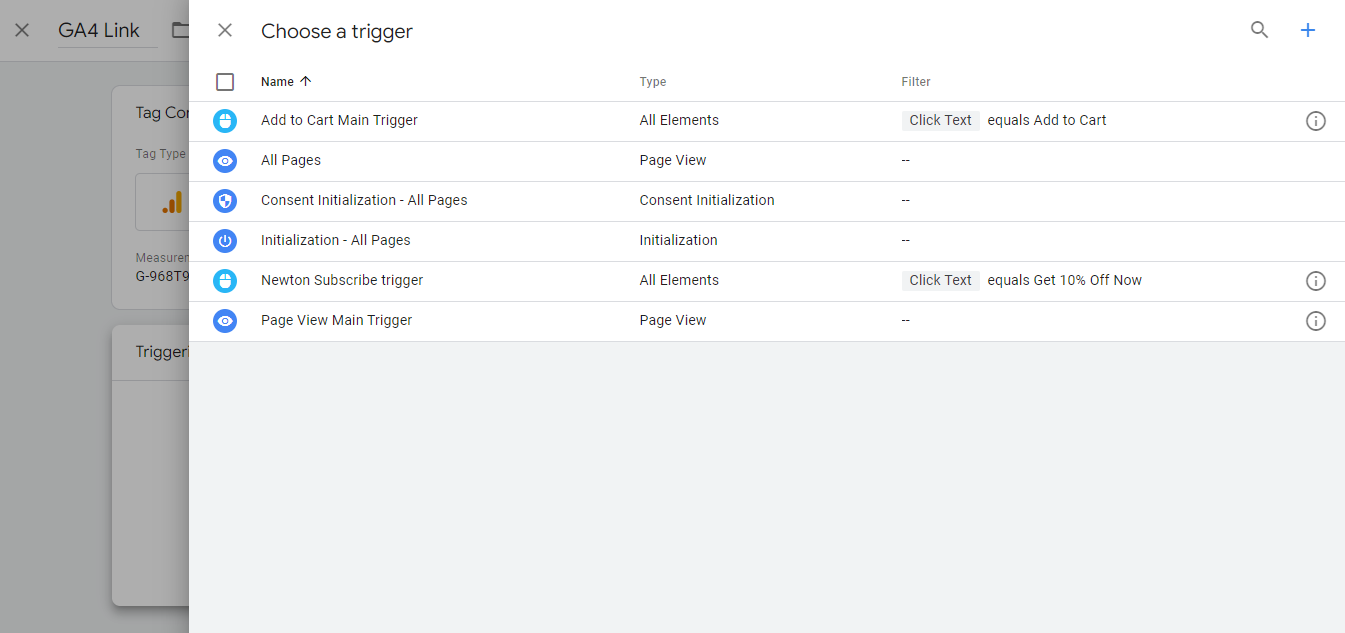
Task: Click the All Pages eye icon
Action: tap(225, 161)
